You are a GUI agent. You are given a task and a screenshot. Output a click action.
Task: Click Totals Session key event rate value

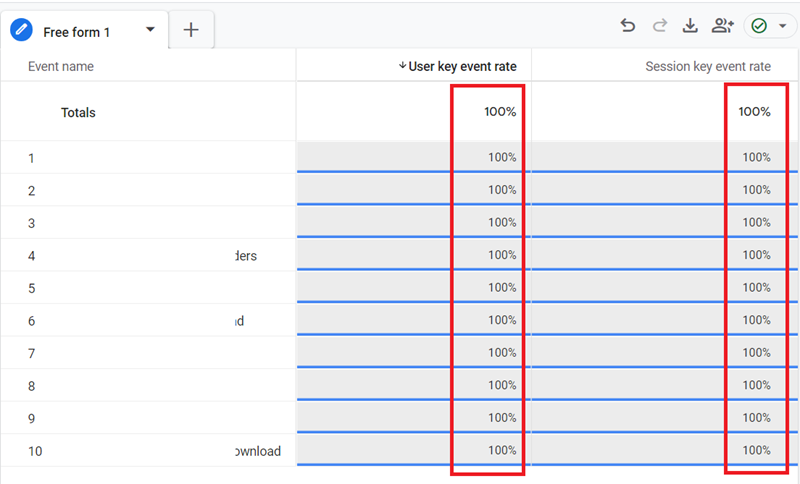(x=754, y=112)
